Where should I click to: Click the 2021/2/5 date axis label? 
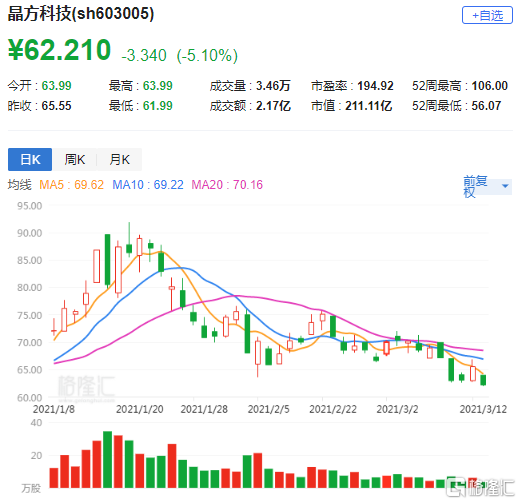[x=268, y=409]
